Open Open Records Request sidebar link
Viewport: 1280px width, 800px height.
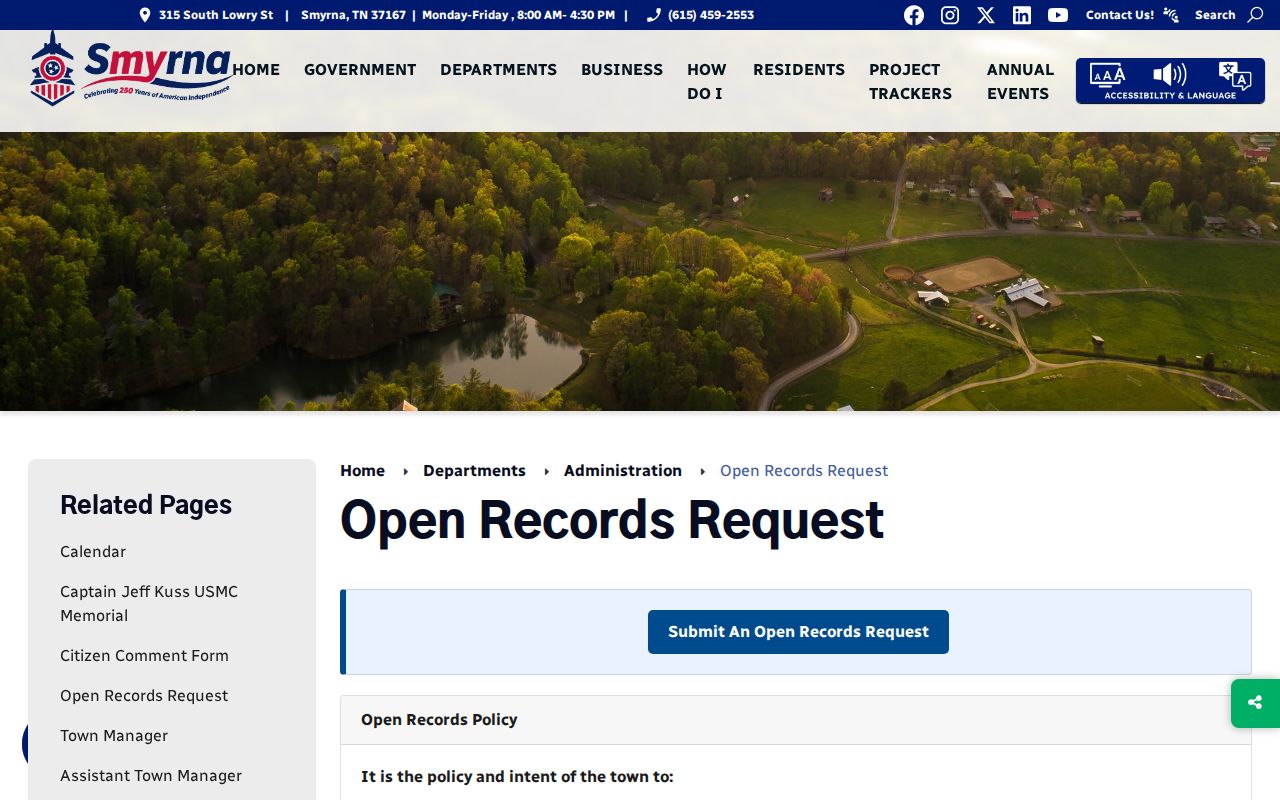point(144,696)
